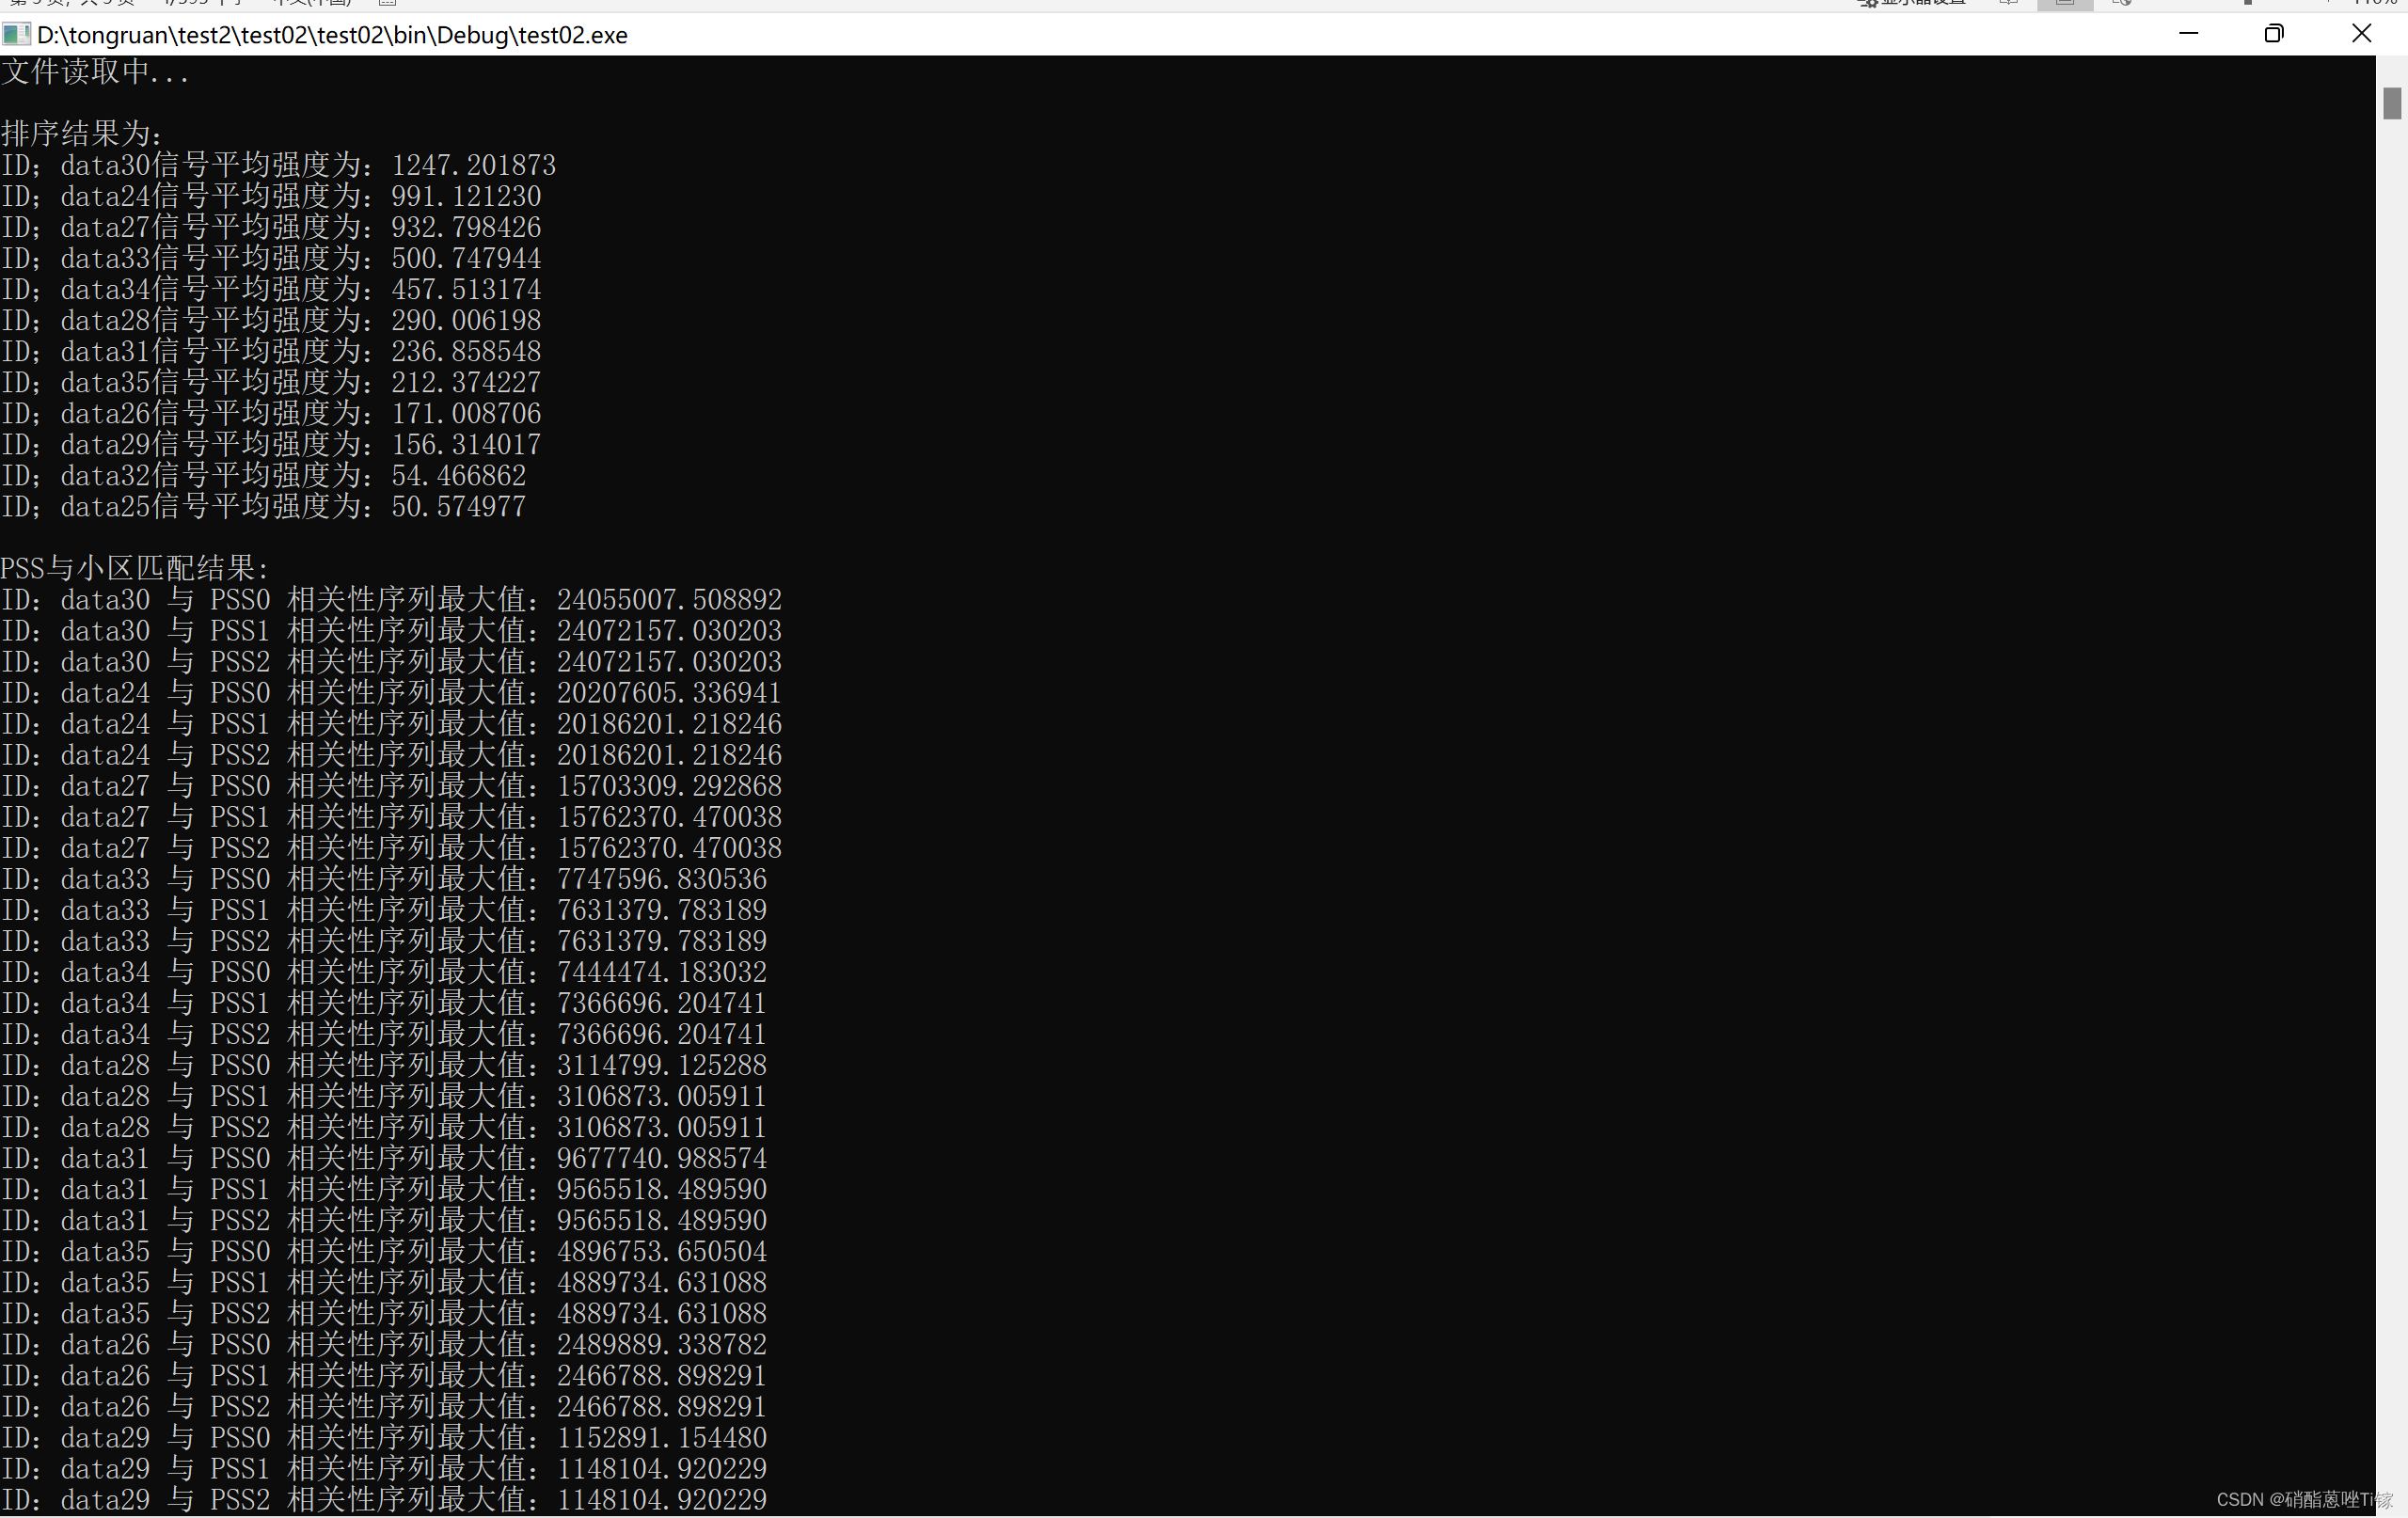Click the data30 average strength 1247.201873 line
Viewport: 2408px width, 1518px height.
pyautogui.click(x=278, y=165)
